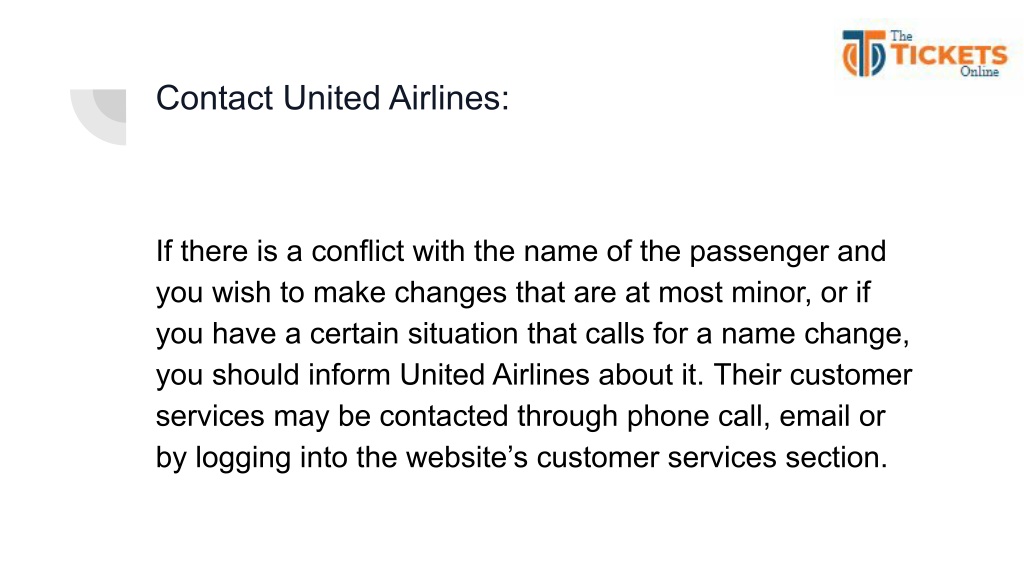This screenshot has width=1024, height=576.
Task: Click the small 'The' text in logo
Action: click(x=901, y=37)
